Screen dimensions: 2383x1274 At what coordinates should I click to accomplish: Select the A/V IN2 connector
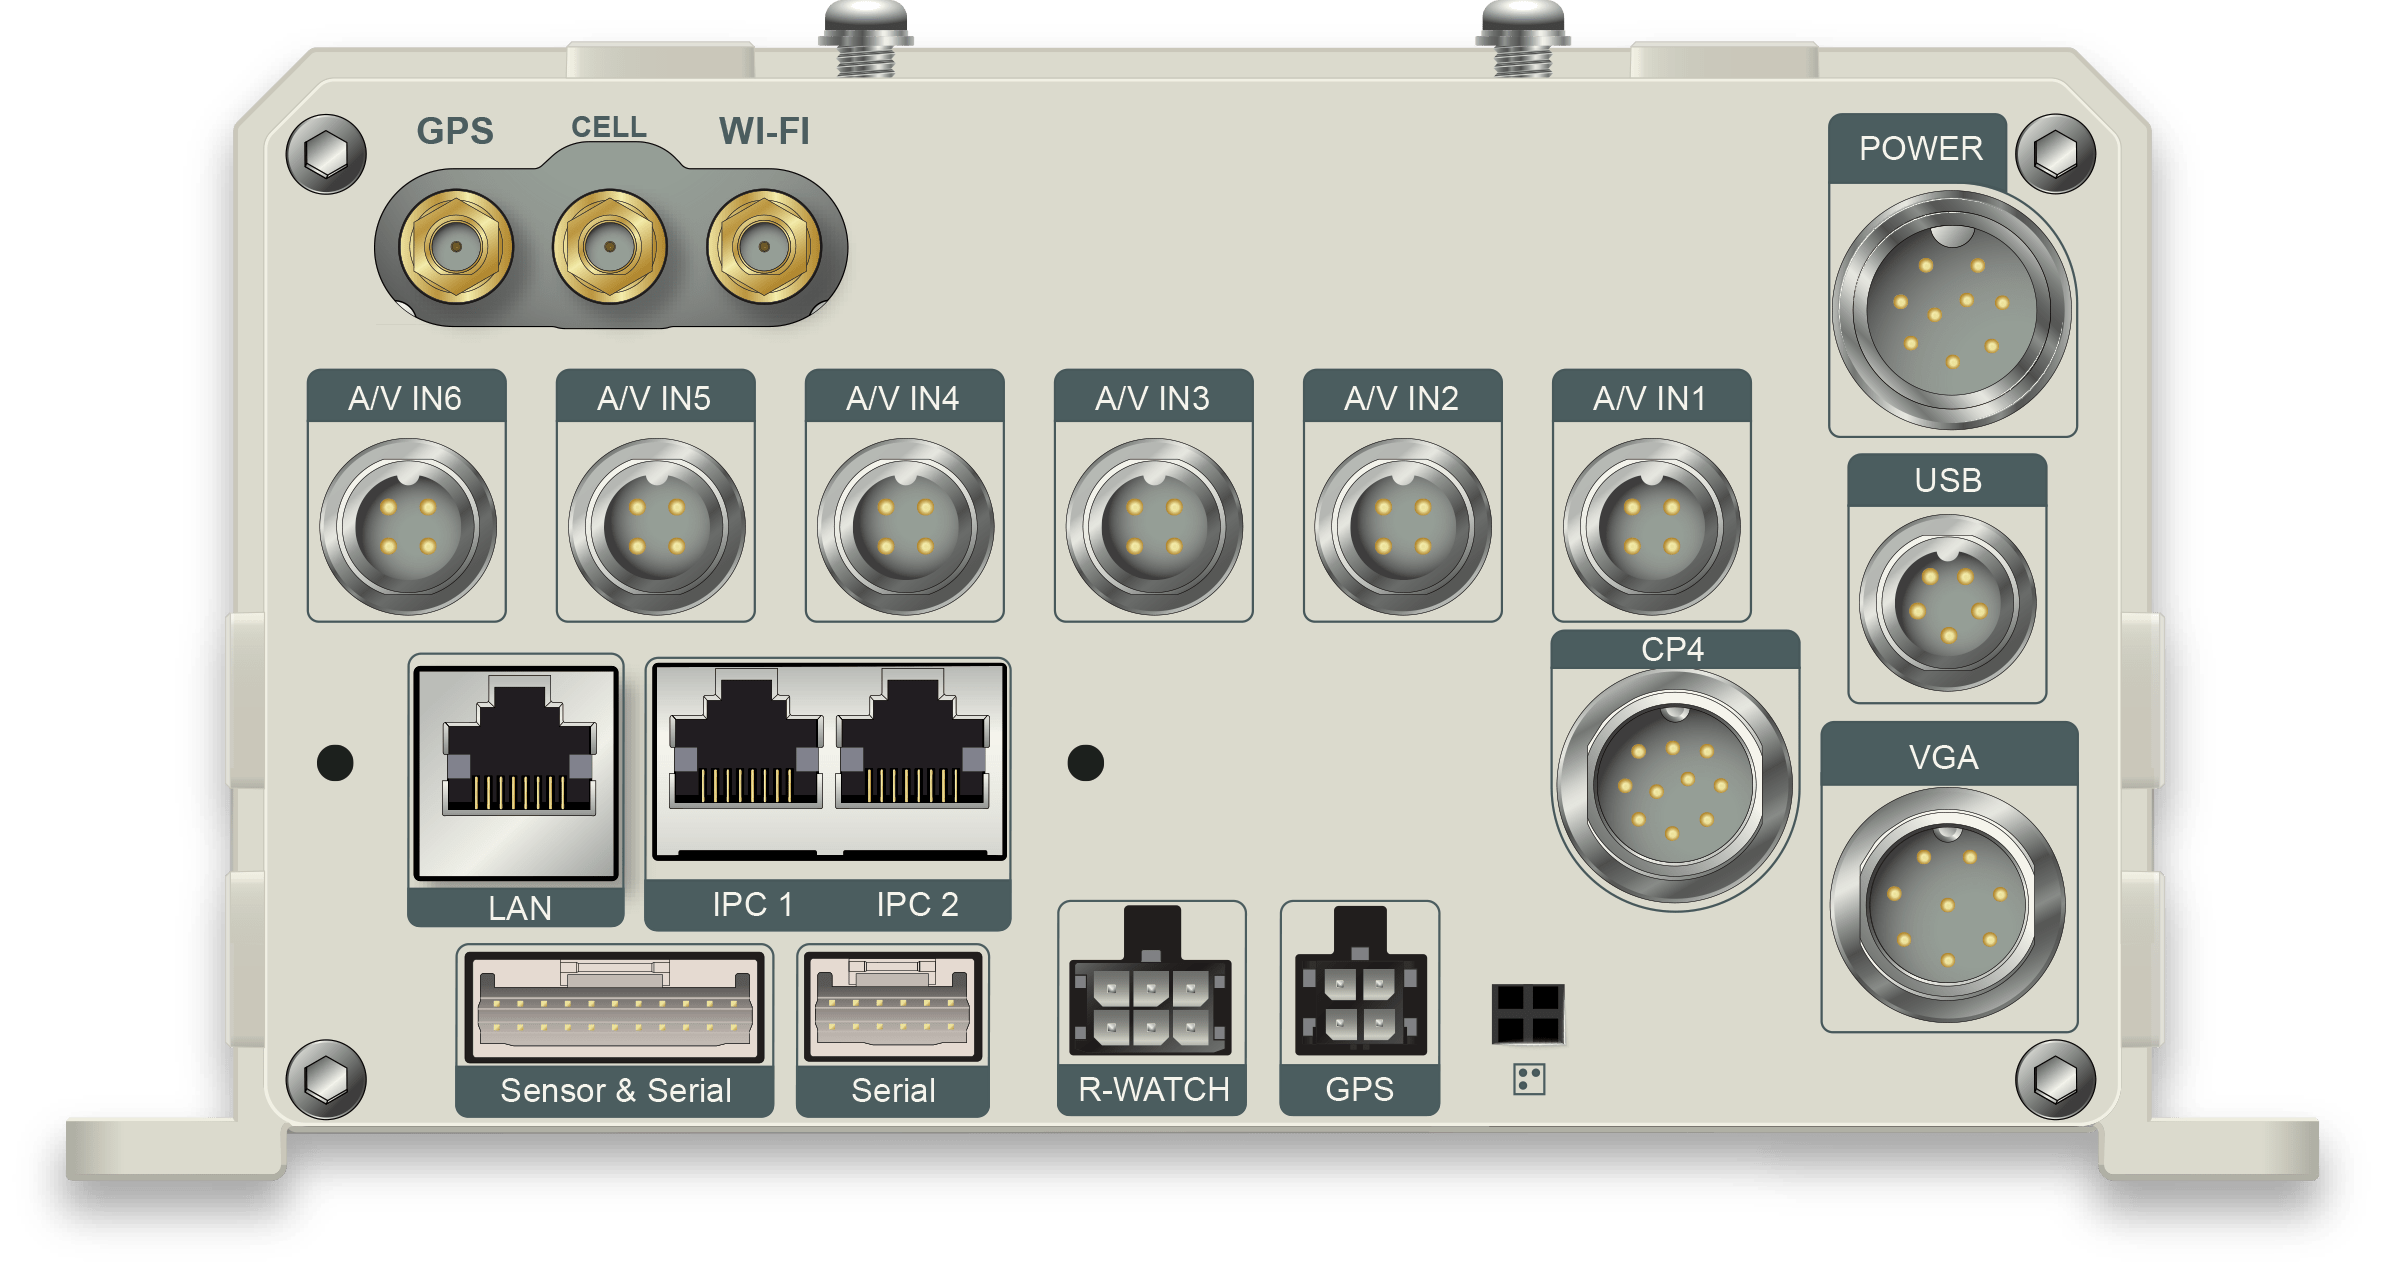(x=1403, y=526)
